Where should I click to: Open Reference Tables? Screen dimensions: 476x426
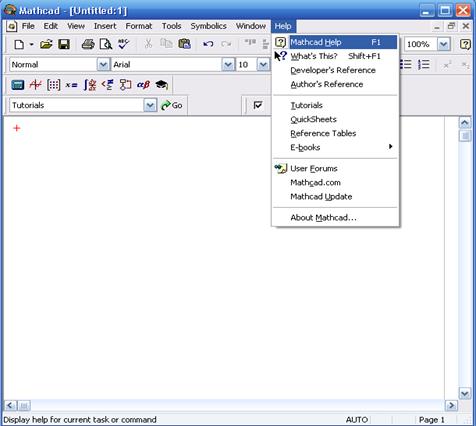[336, 133]
